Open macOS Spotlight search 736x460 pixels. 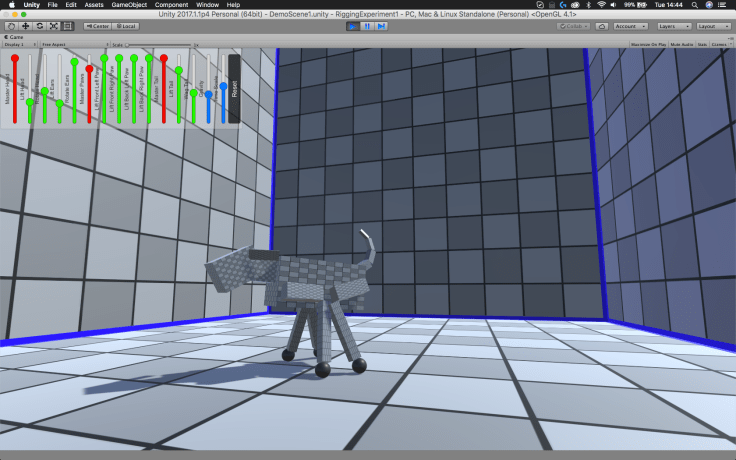(x=694, y=5)
